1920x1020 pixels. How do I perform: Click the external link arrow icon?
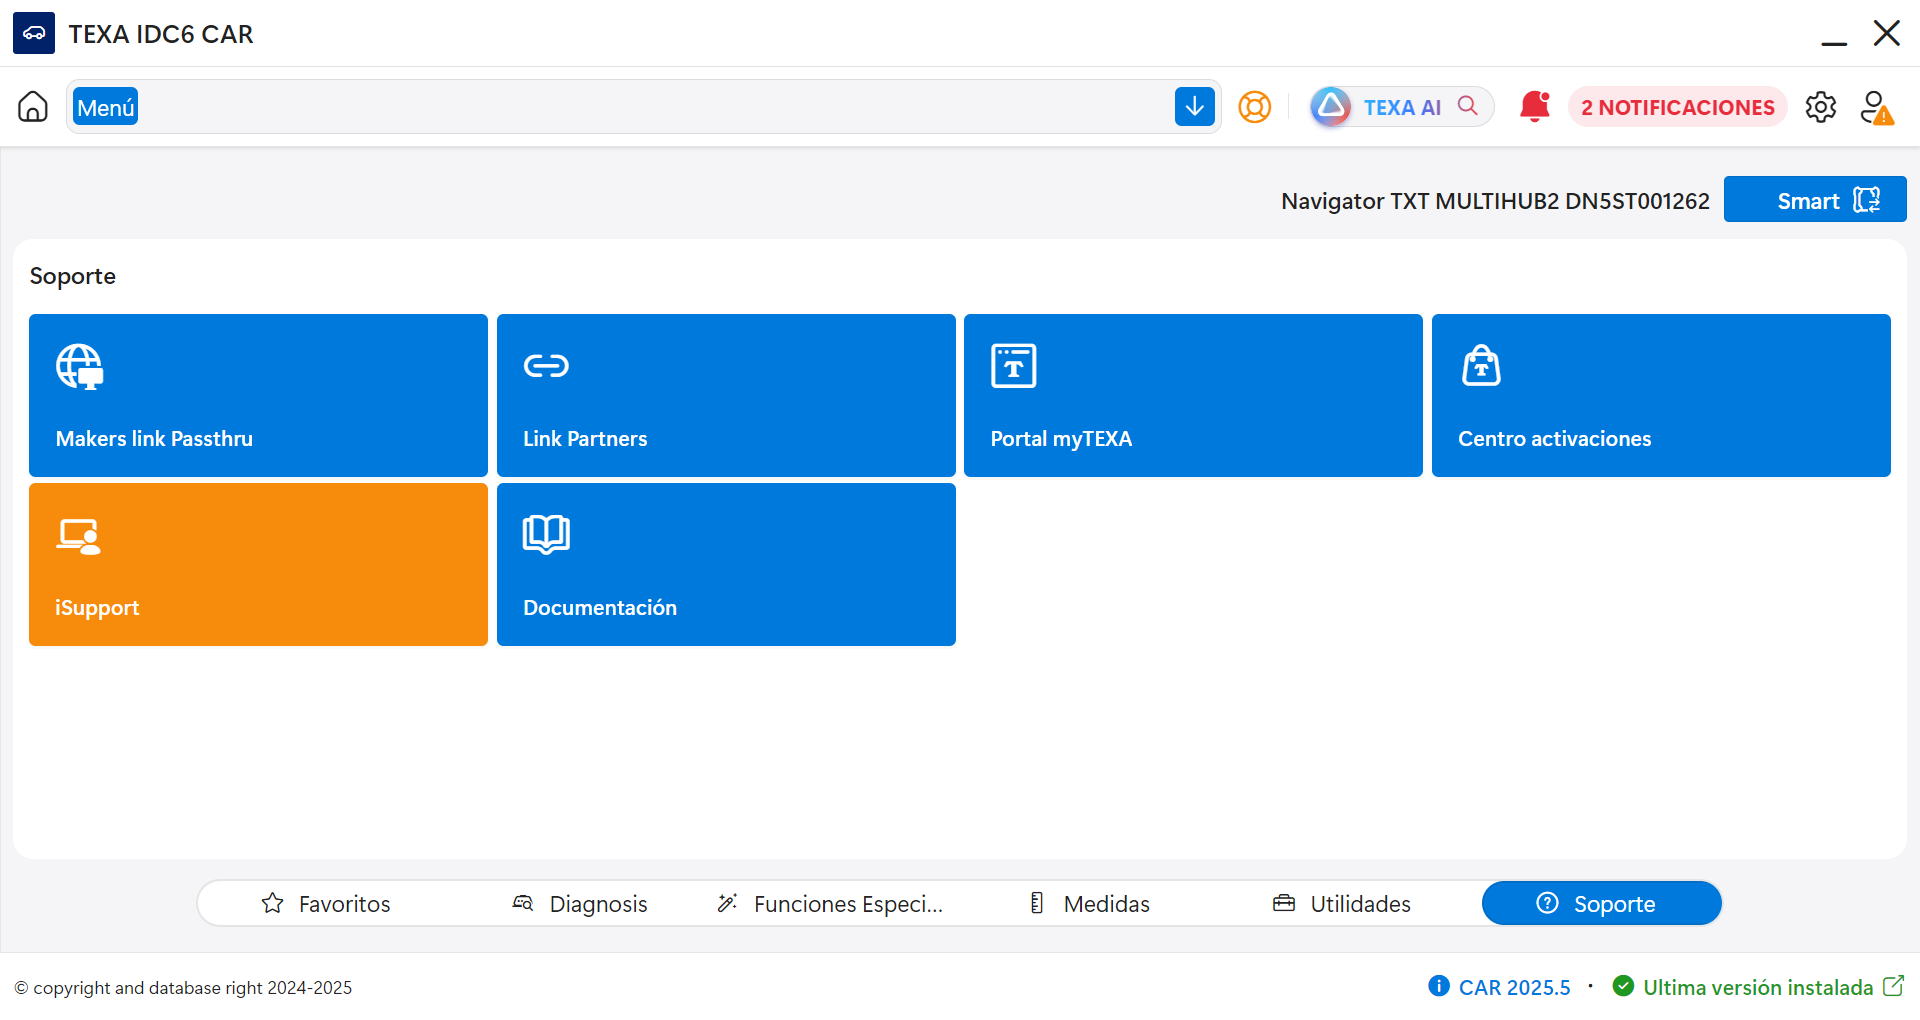coord(1893,986)
